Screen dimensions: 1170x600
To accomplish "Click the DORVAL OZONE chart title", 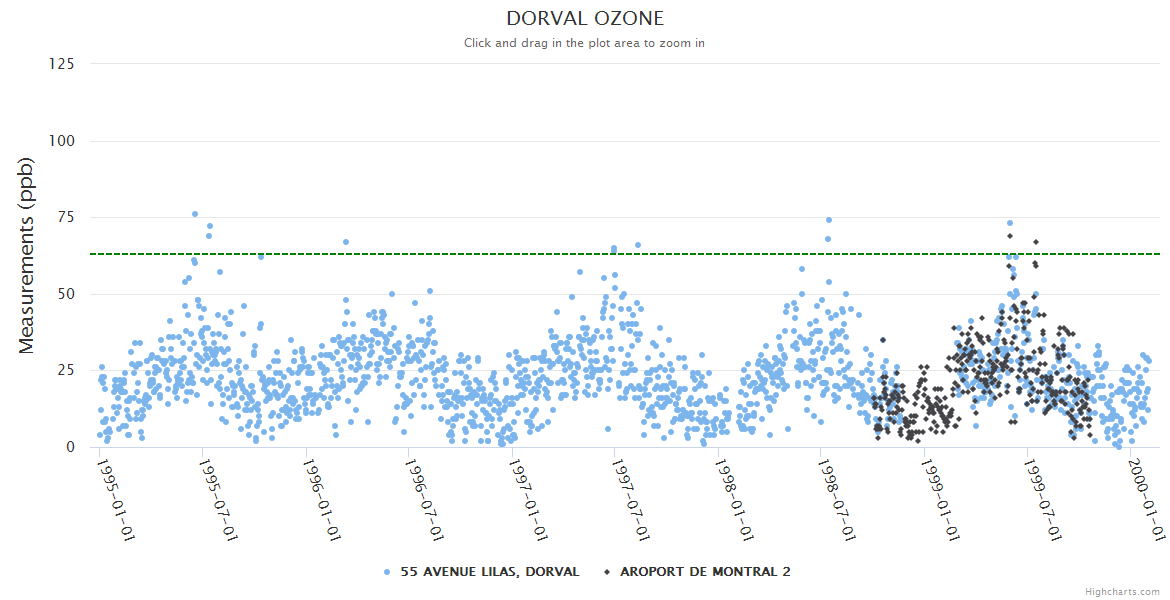I will click(585, 18).
